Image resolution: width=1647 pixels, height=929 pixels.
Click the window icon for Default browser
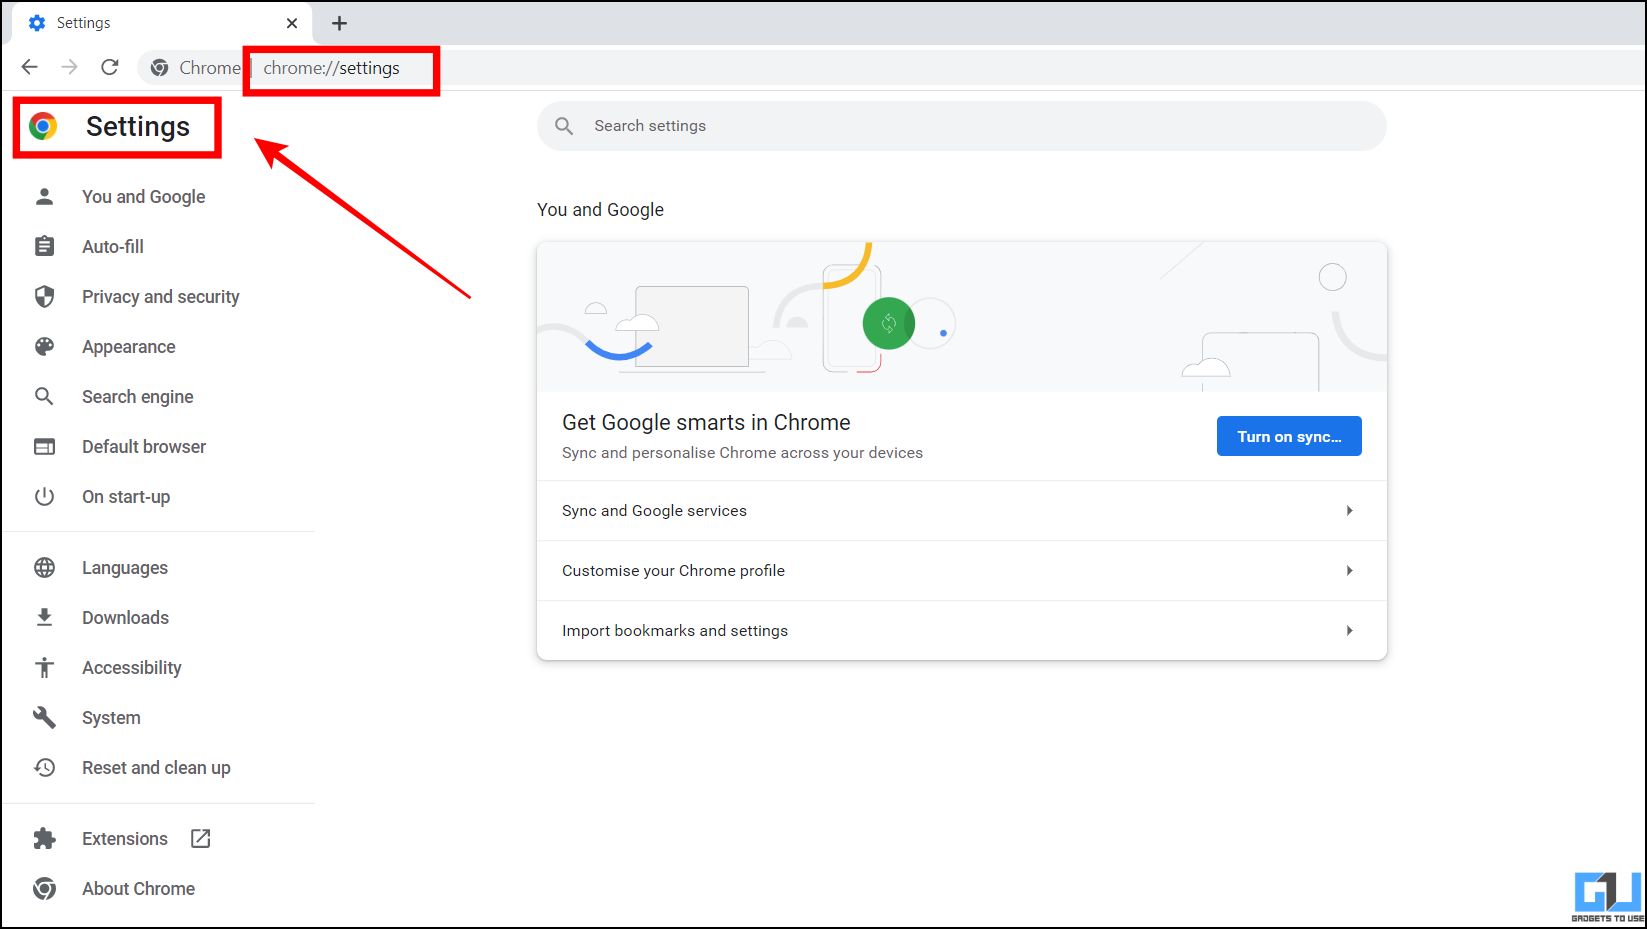(44, 447)
